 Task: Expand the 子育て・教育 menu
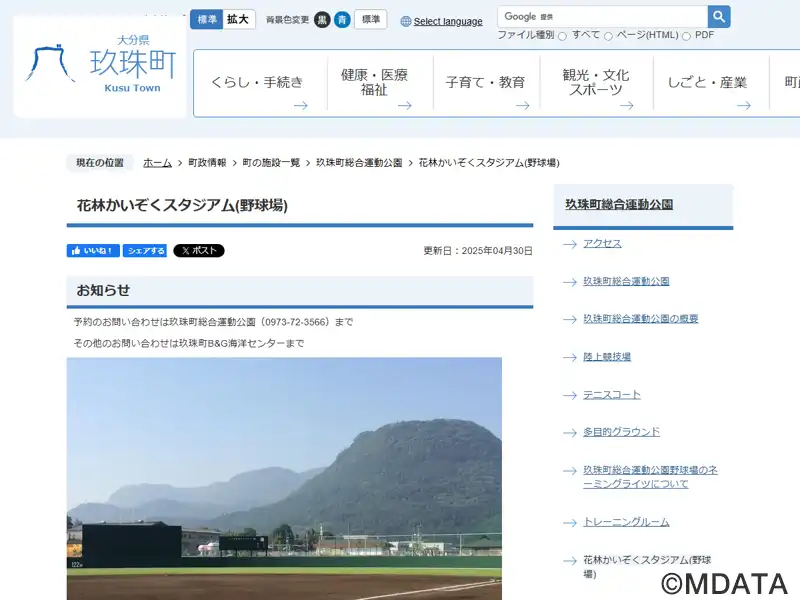pos(485,83)
